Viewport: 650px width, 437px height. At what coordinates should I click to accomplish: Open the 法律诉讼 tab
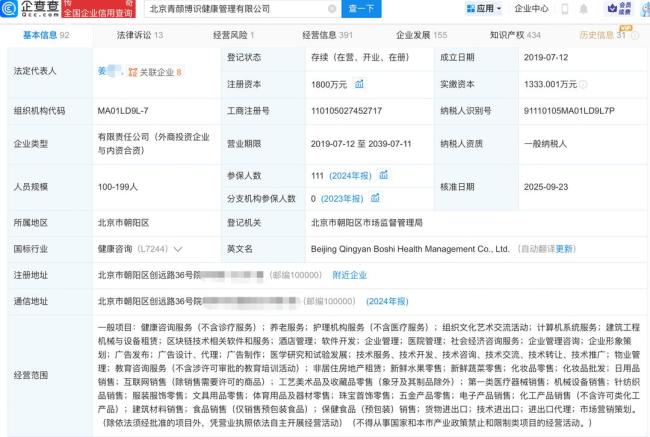click(140, 35)
